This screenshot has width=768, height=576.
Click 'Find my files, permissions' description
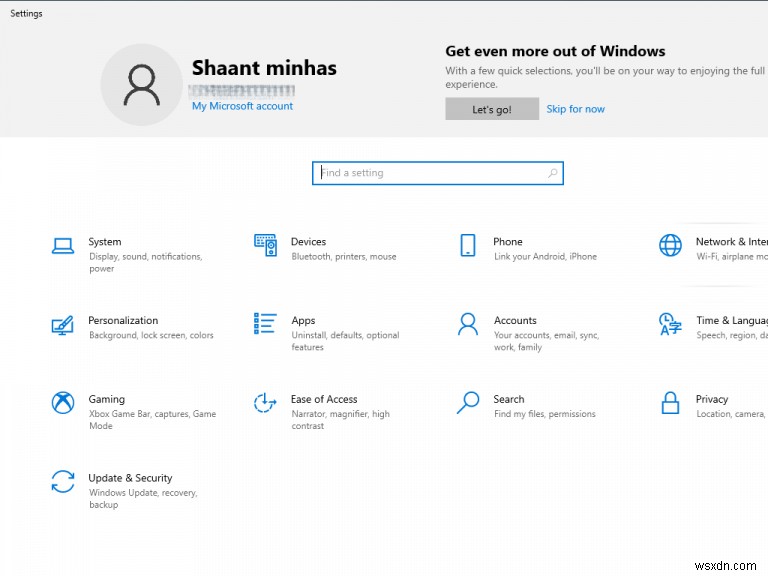pos(545,414)
